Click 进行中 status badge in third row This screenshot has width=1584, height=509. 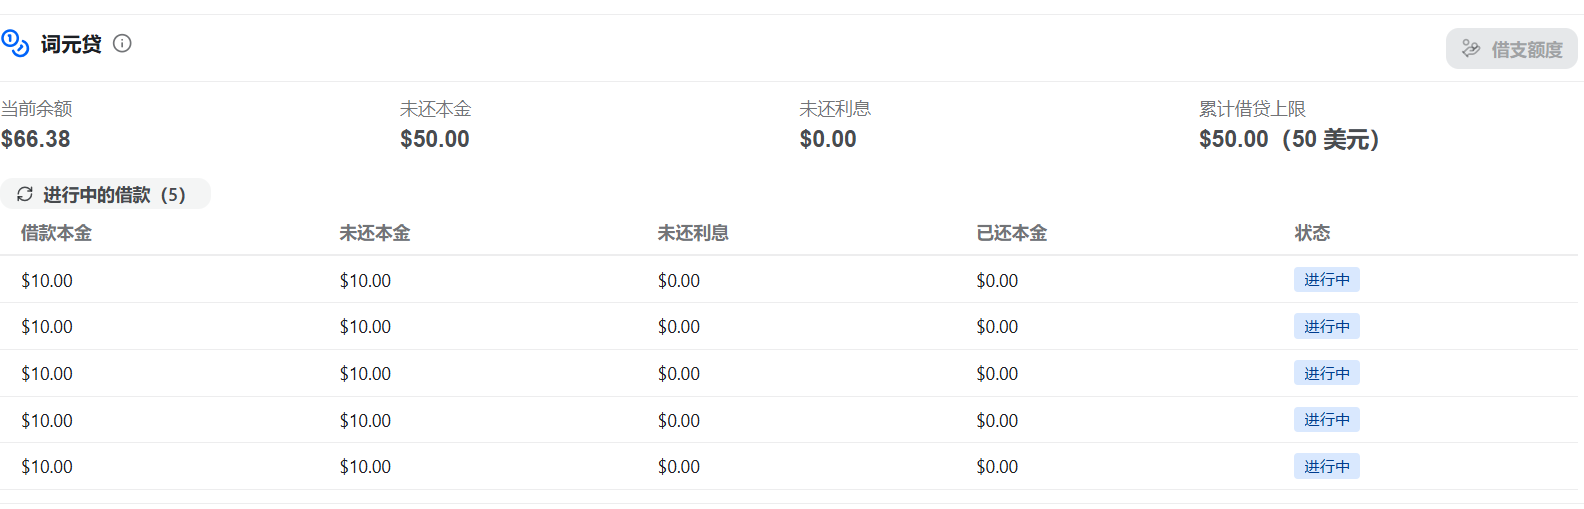pyautogui.click(x=1327, y=373)
